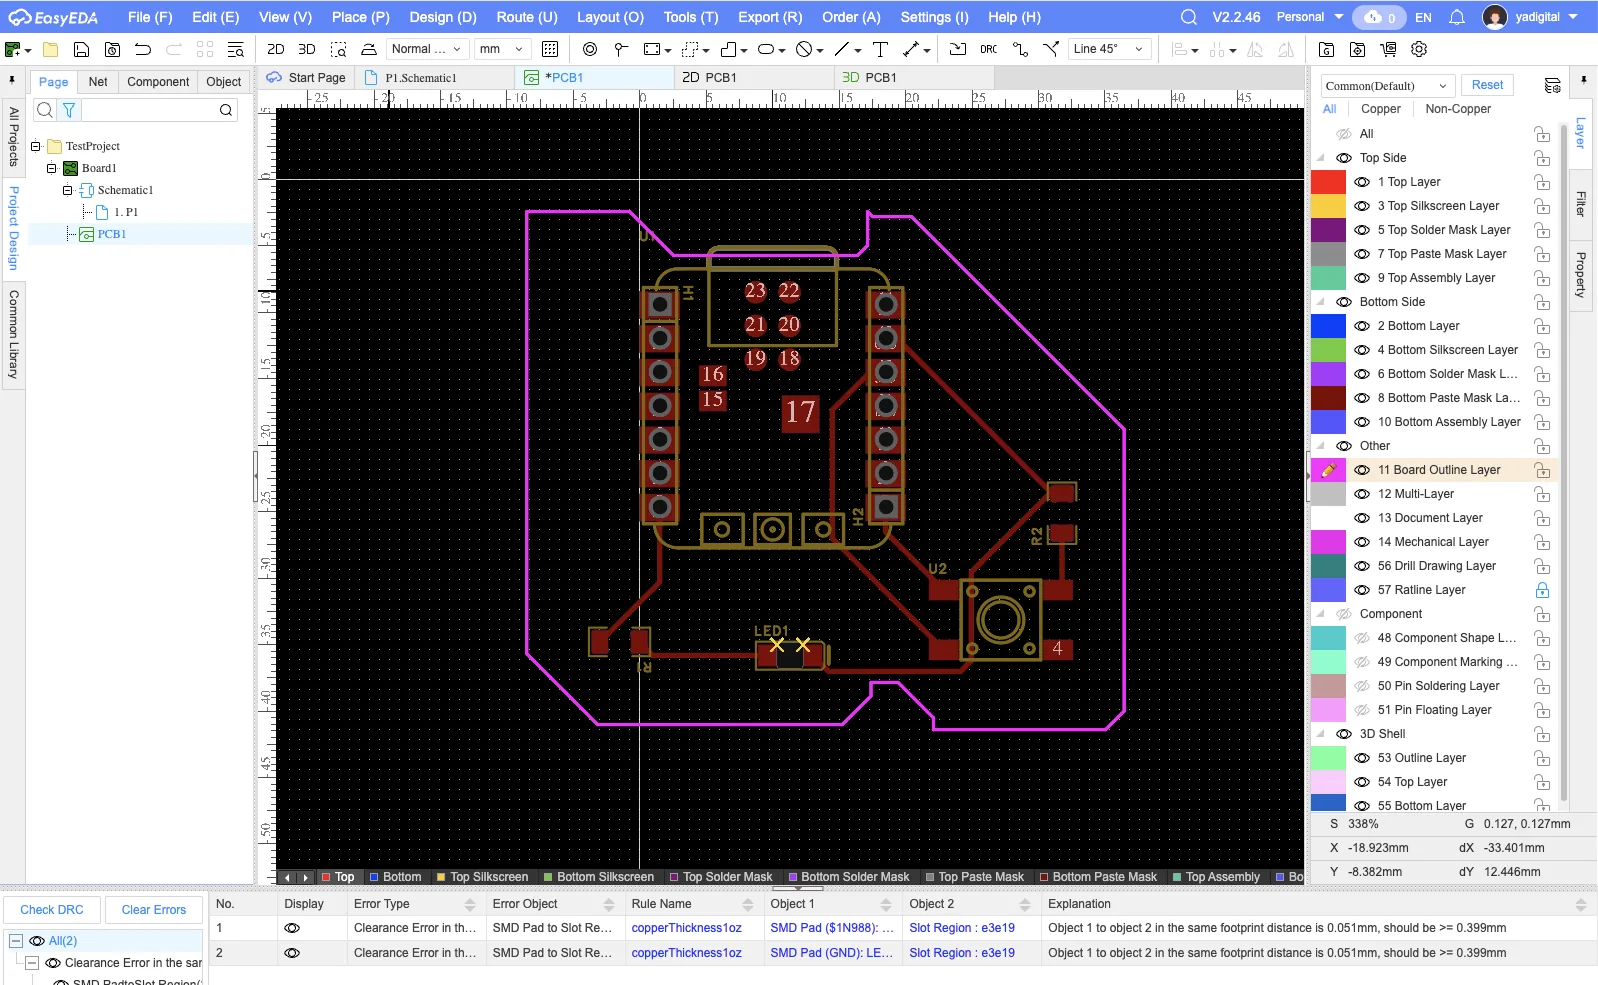The height and width of the screenshot is (985, 1598).
Task: Toggle visibility of 2 Bottom Layer
Action: coord(1362,326)
